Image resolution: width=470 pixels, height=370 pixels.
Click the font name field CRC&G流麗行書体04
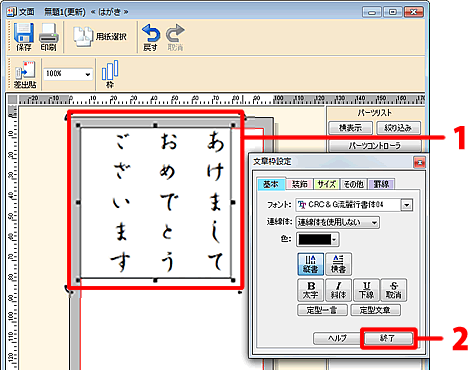348,205
